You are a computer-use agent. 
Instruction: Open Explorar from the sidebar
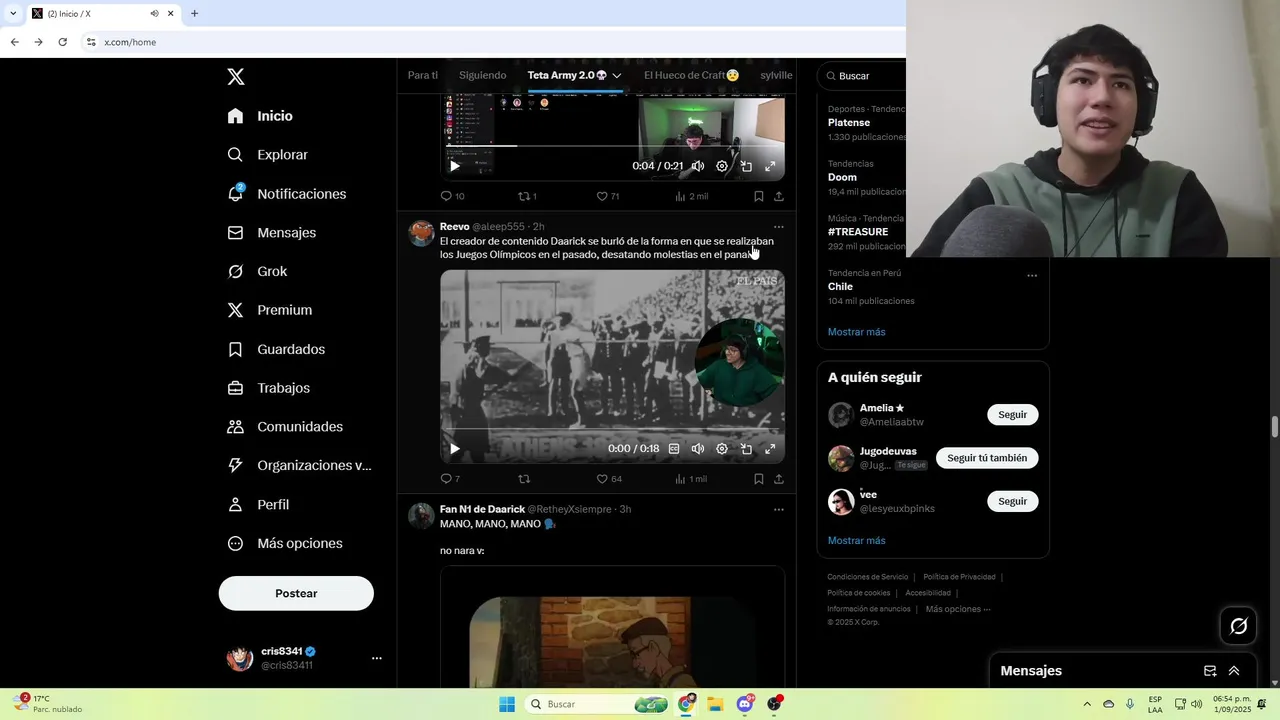coord(268,155)
